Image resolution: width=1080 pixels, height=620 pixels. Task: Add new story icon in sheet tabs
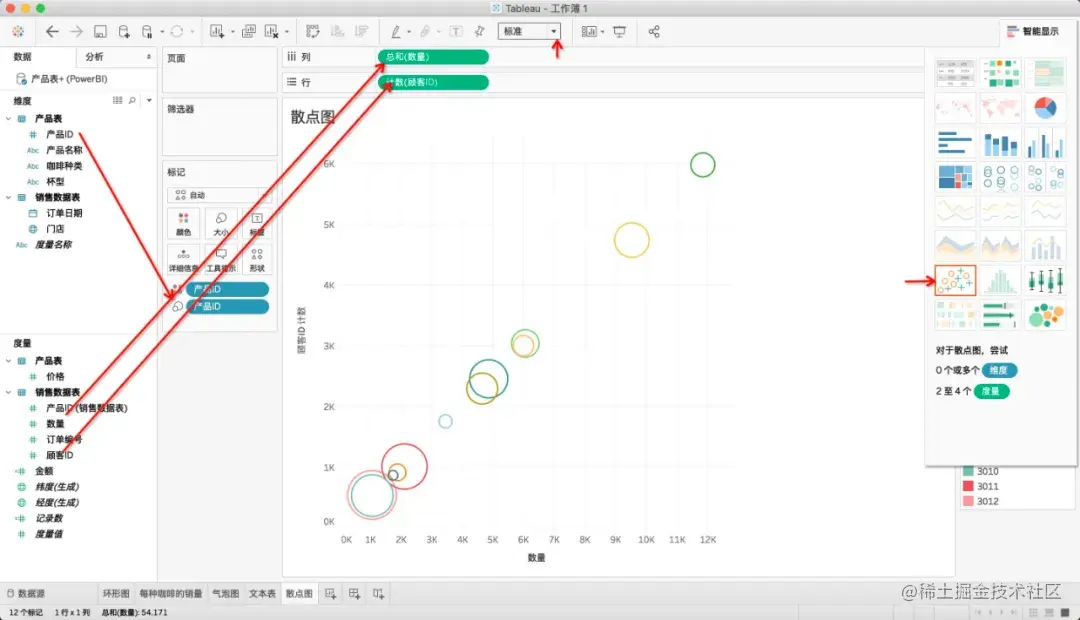coord(378,593)
